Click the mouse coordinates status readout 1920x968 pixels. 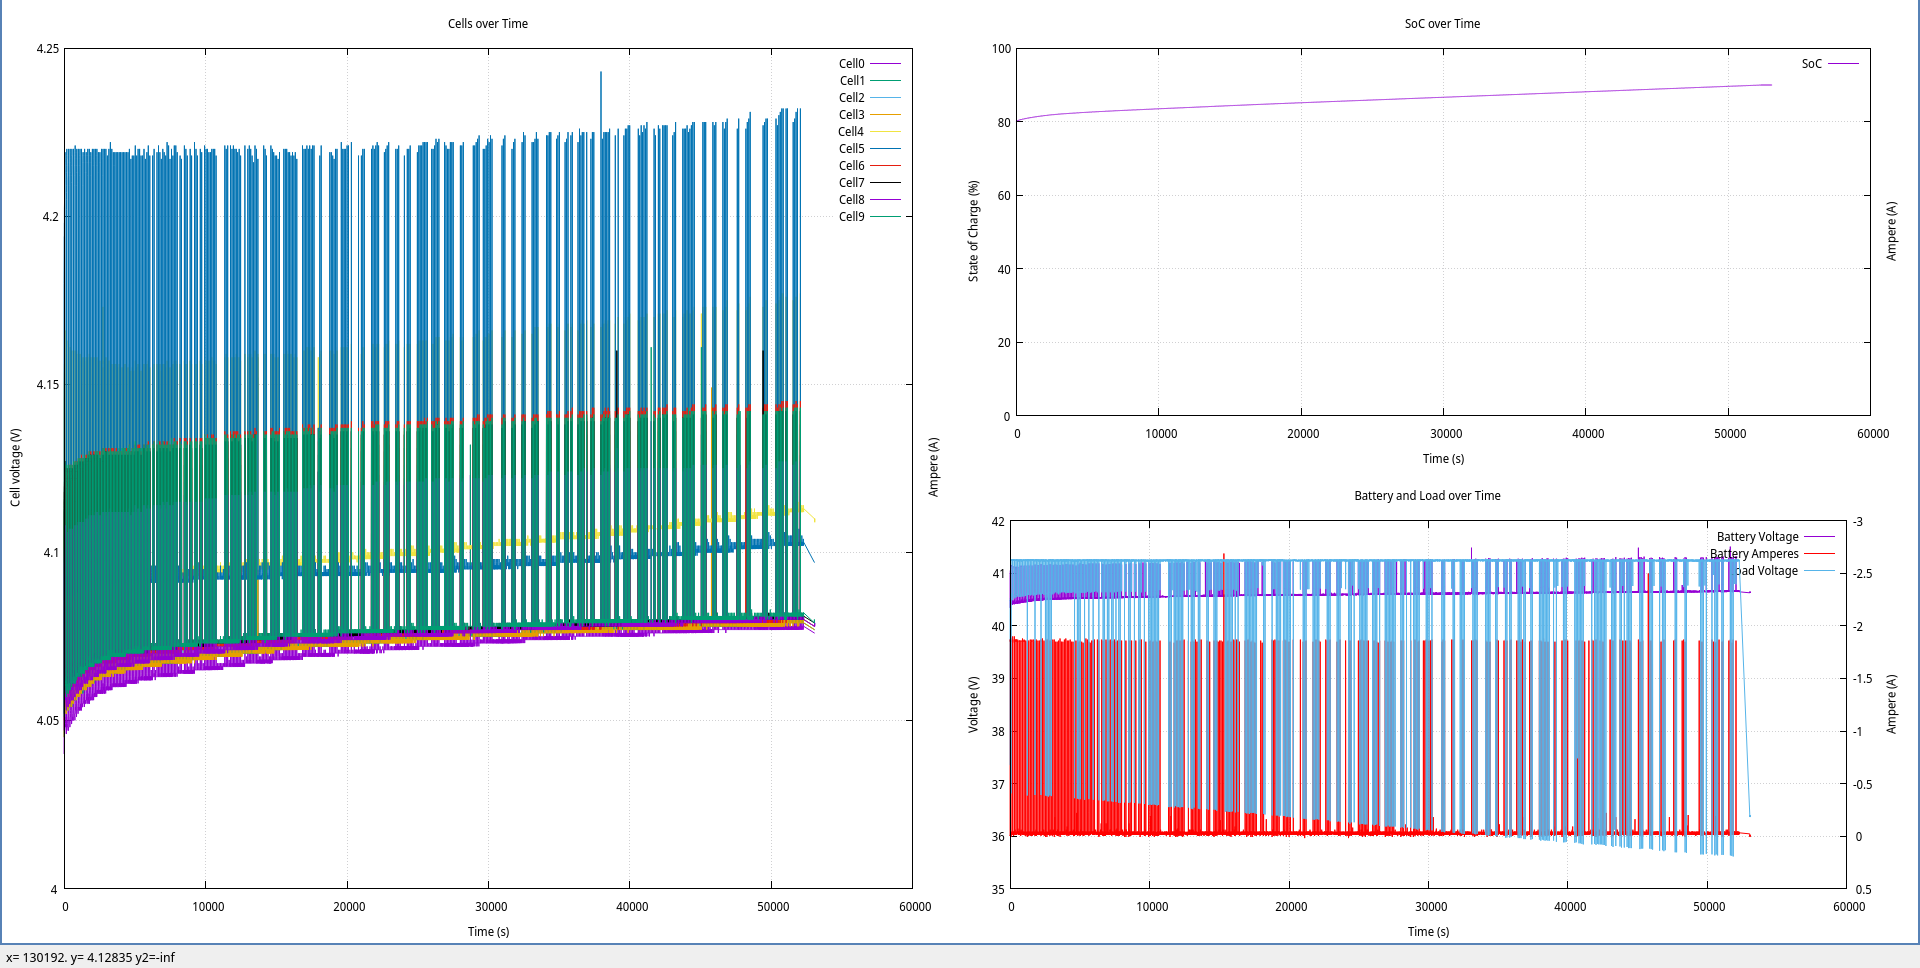[x=90, y=958]
